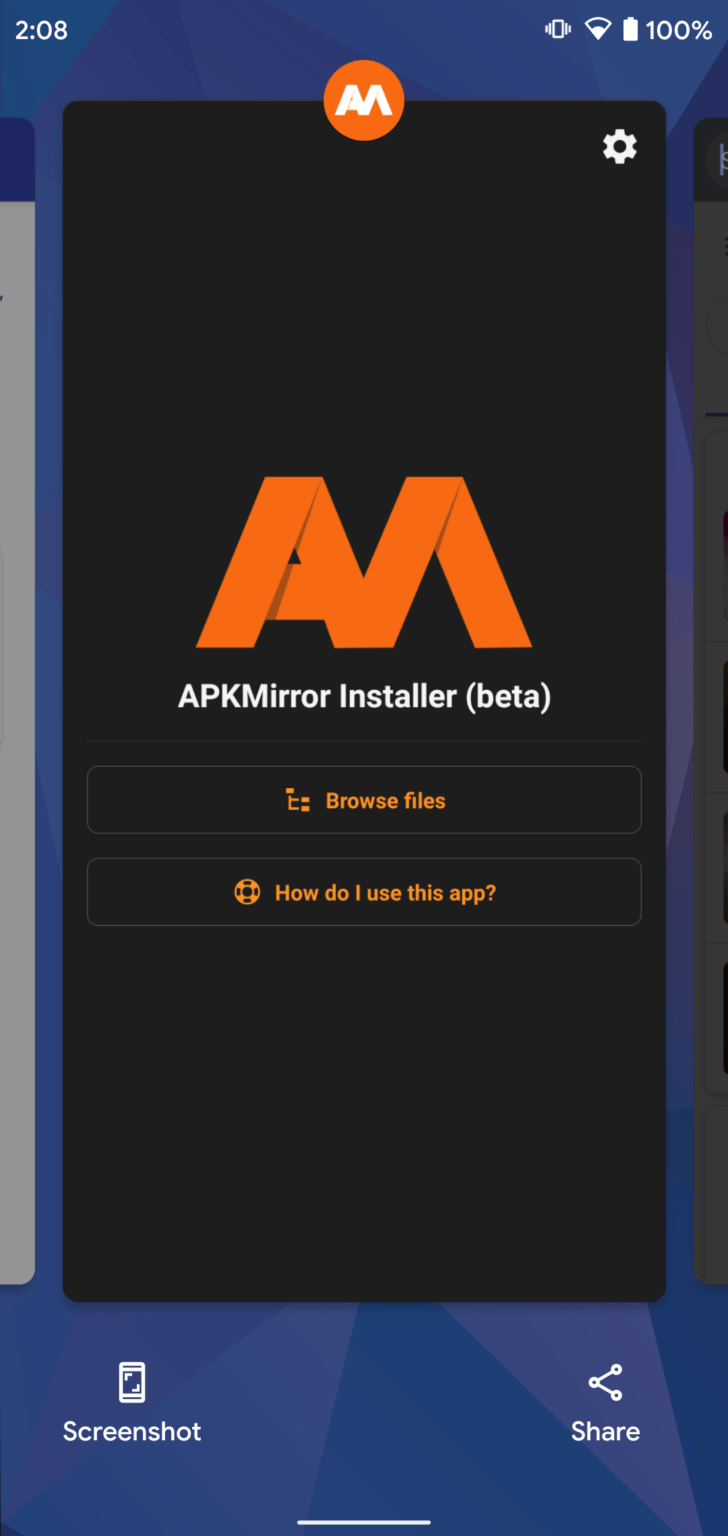Viewport: 728px width, 1536px height.
Task: Tap the Share icon
Action: (605, 1382)
